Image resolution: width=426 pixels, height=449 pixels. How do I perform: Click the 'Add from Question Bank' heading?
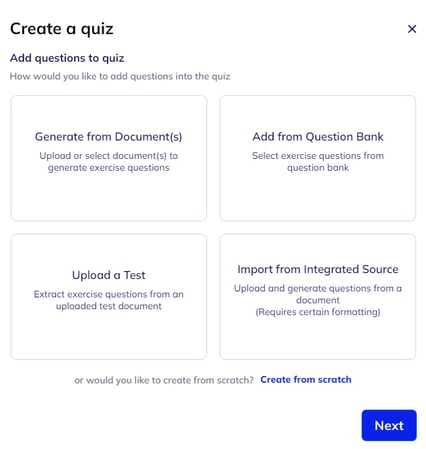318,137
